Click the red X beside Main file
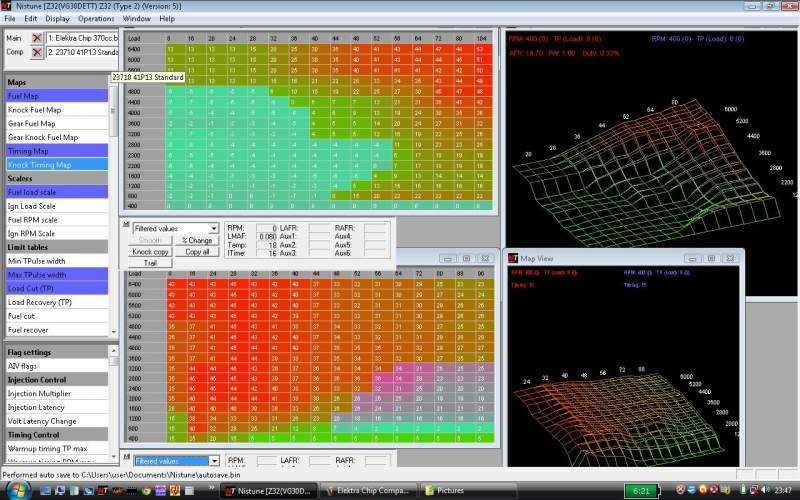Screen dimensions: 800x500 (37, 38)
